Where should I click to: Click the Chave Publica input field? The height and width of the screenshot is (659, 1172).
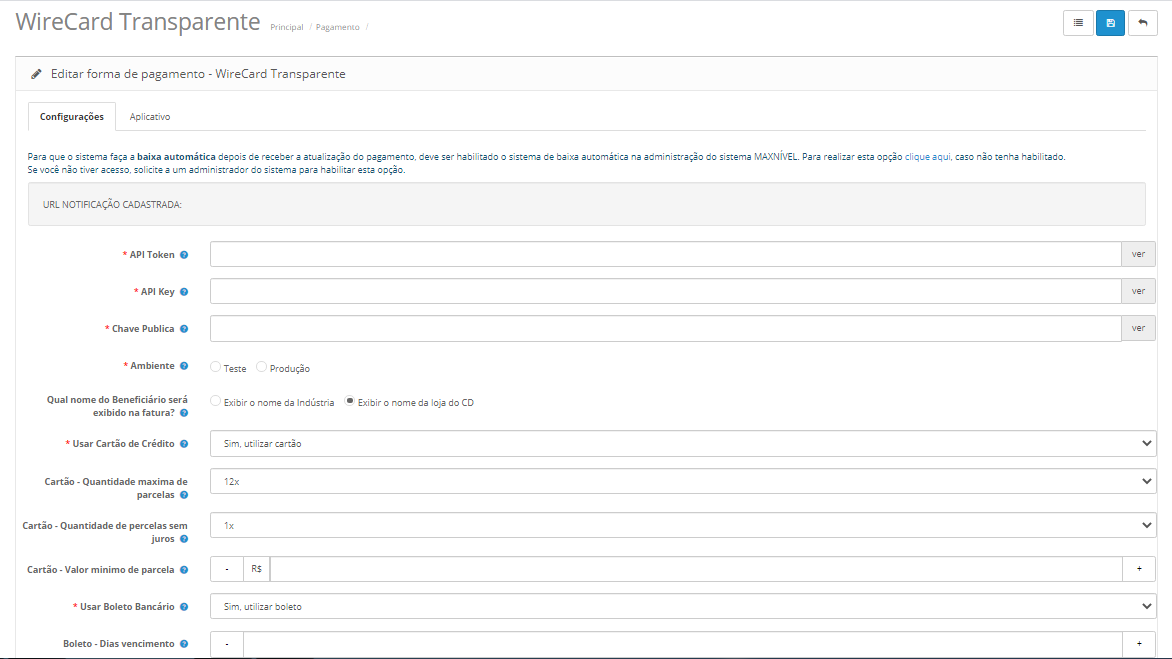click(x=665, y=328)
